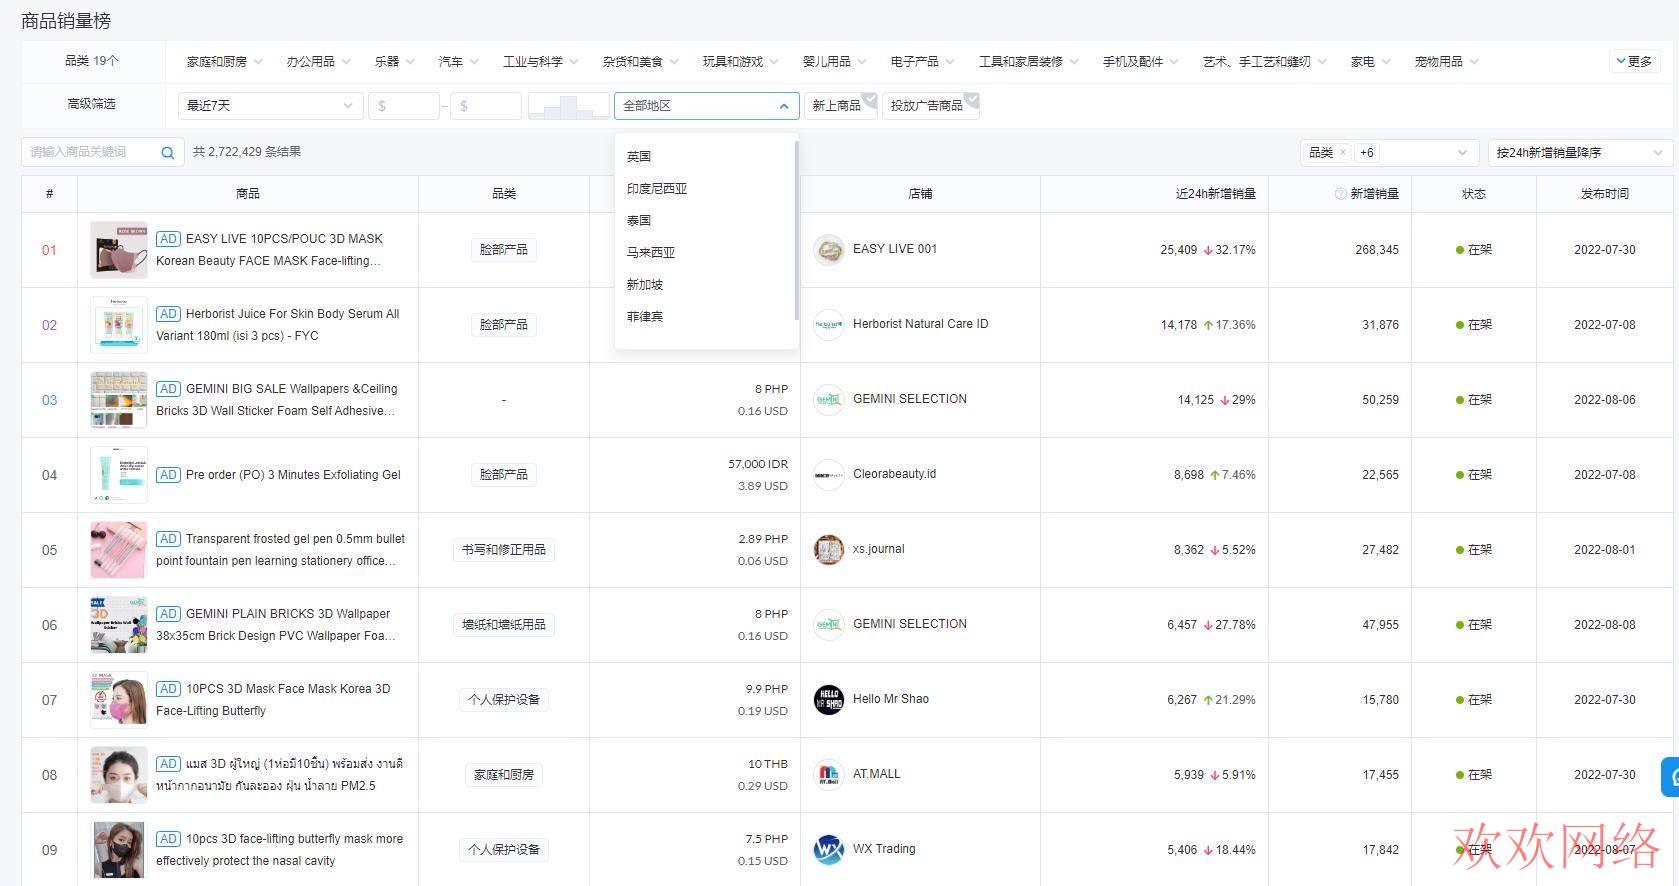This screenshot has height=886, width=1679.
Task: Click AT.MALL store logo
Action: tap(829, 775)
